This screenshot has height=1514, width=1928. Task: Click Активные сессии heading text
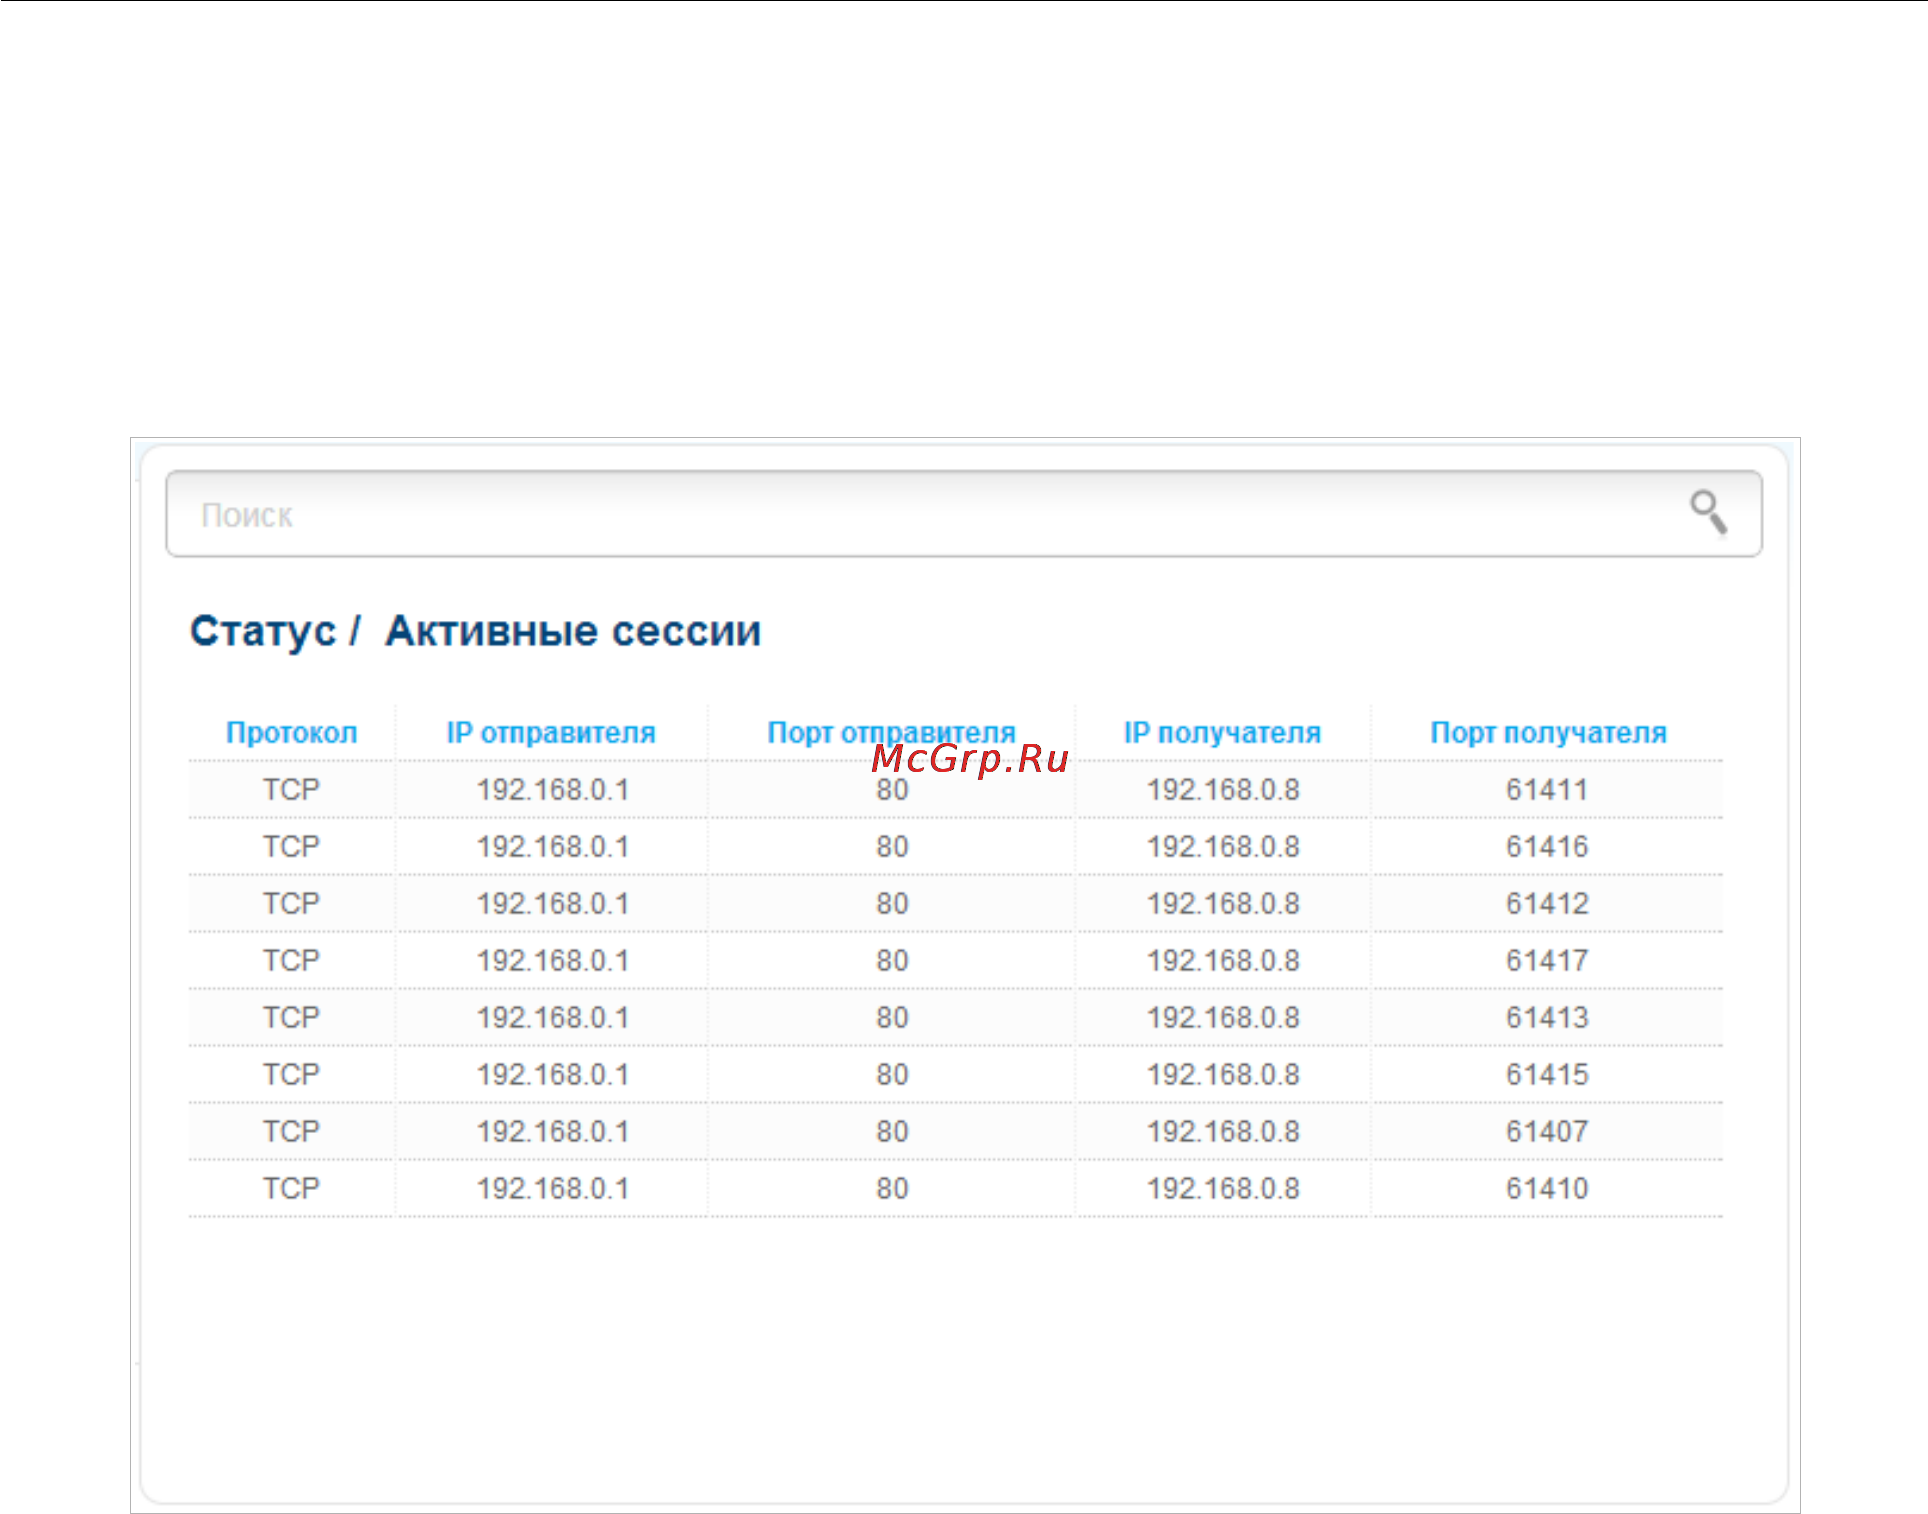pos(573,631)
